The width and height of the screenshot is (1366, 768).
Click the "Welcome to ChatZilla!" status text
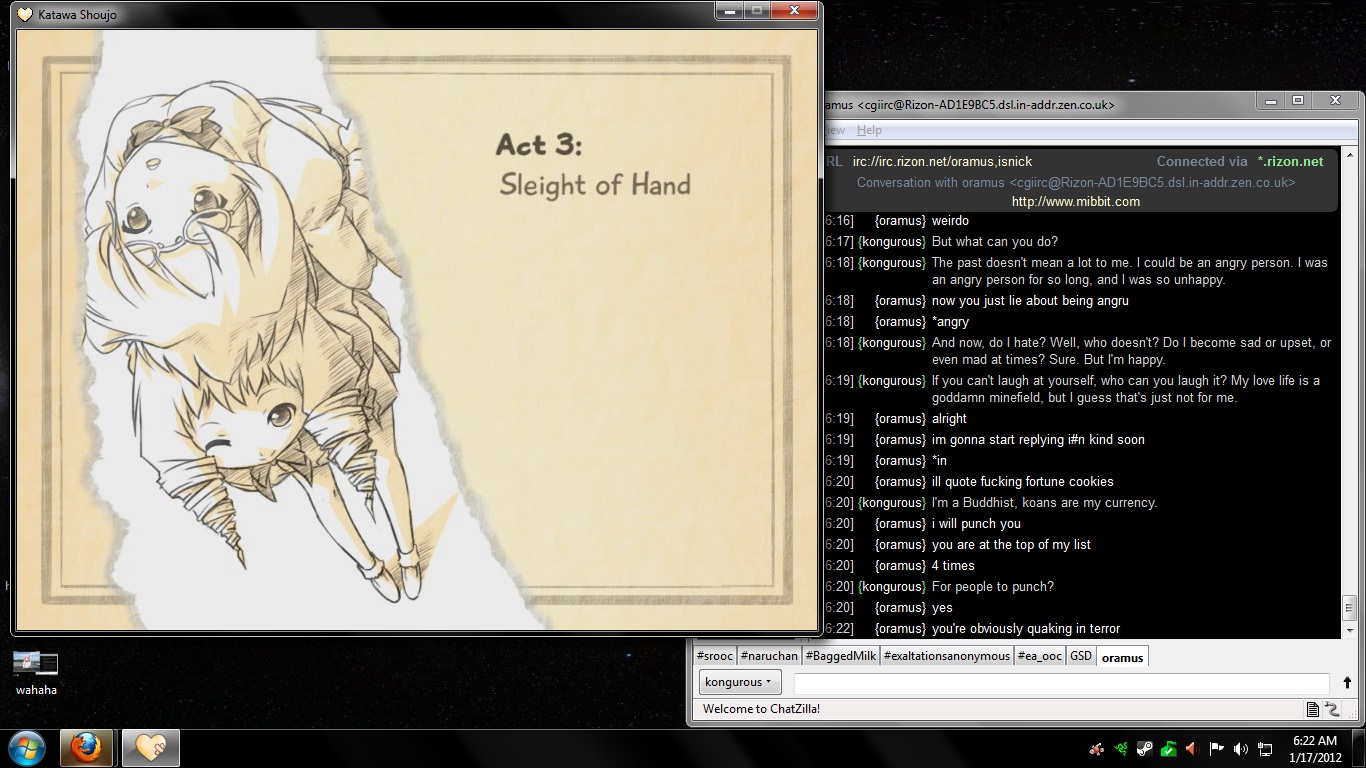[x=762, y=709]
